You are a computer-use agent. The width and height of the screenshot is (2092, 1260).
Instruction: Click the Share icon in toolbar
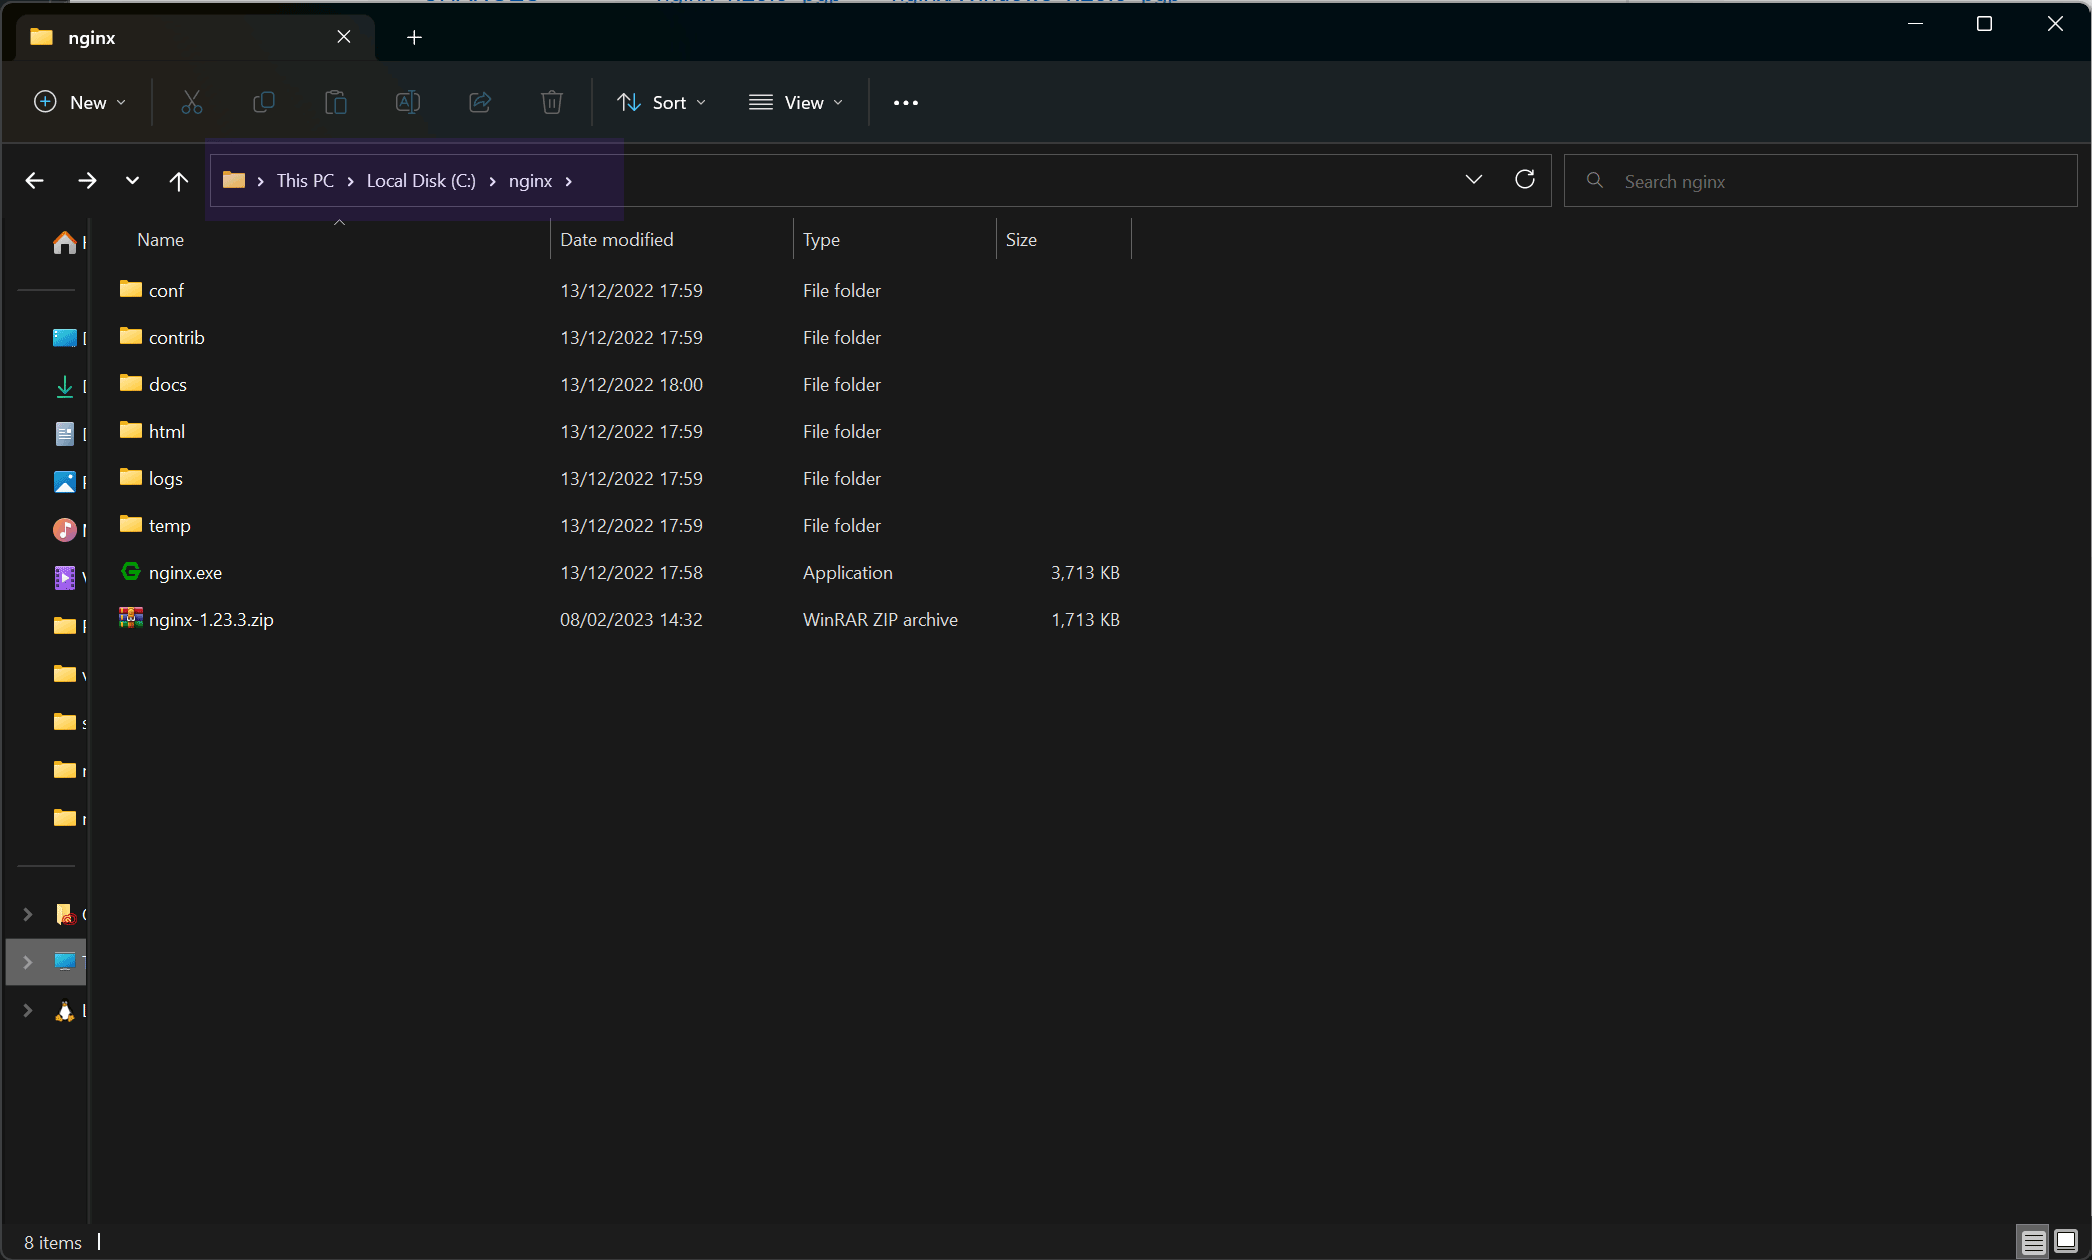point(480,102)
